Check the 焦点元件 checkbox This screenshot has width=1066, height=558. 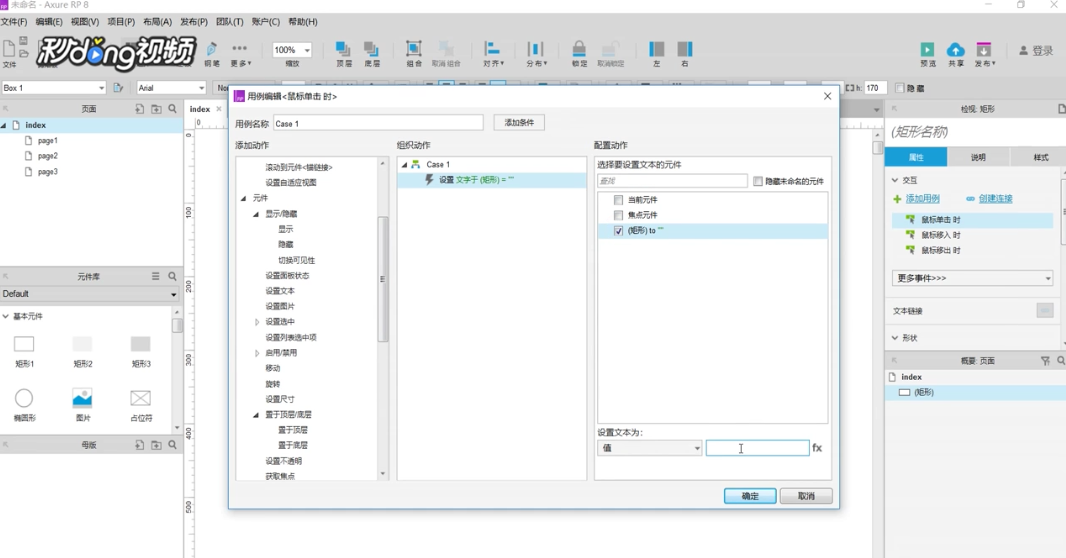618,215
